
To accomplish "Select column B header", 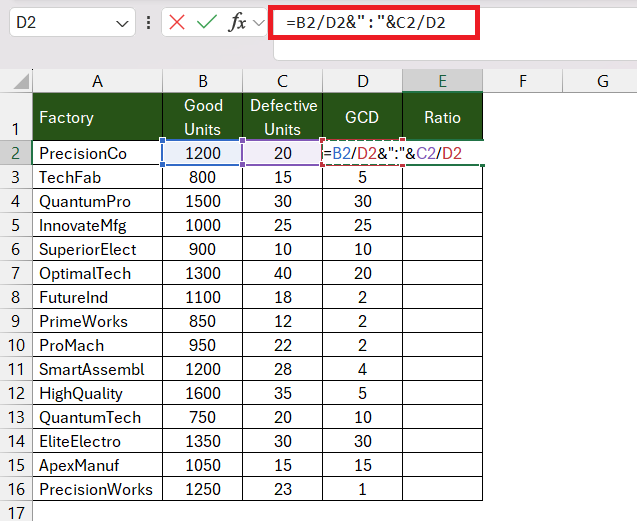I will coord(202,81).
